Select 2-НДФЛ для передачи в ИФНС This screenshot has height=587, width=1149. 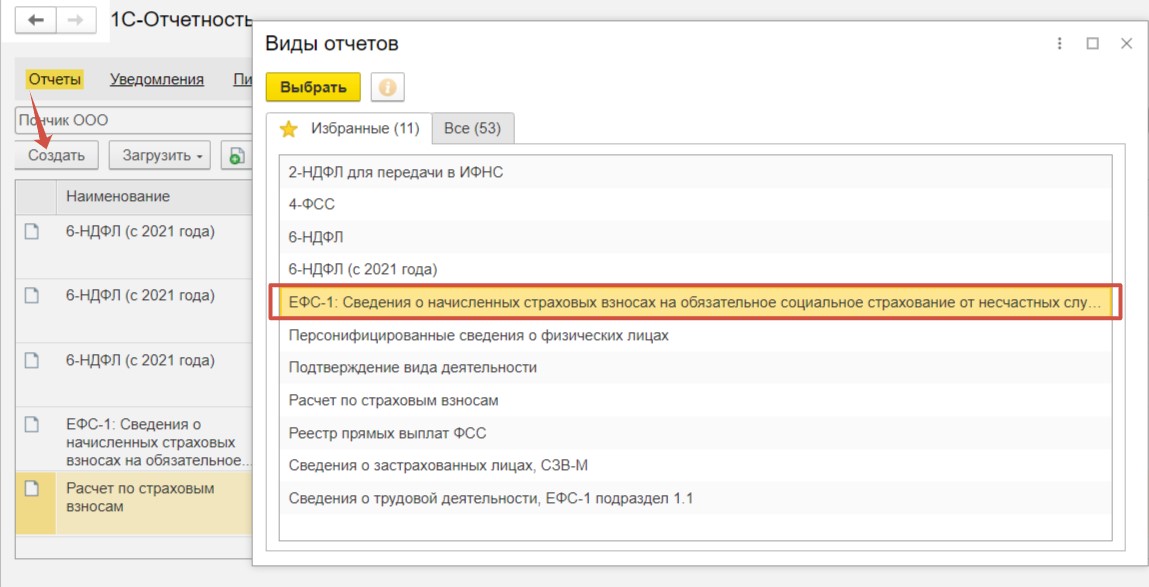pyautogui.click(x=695, y=173)
